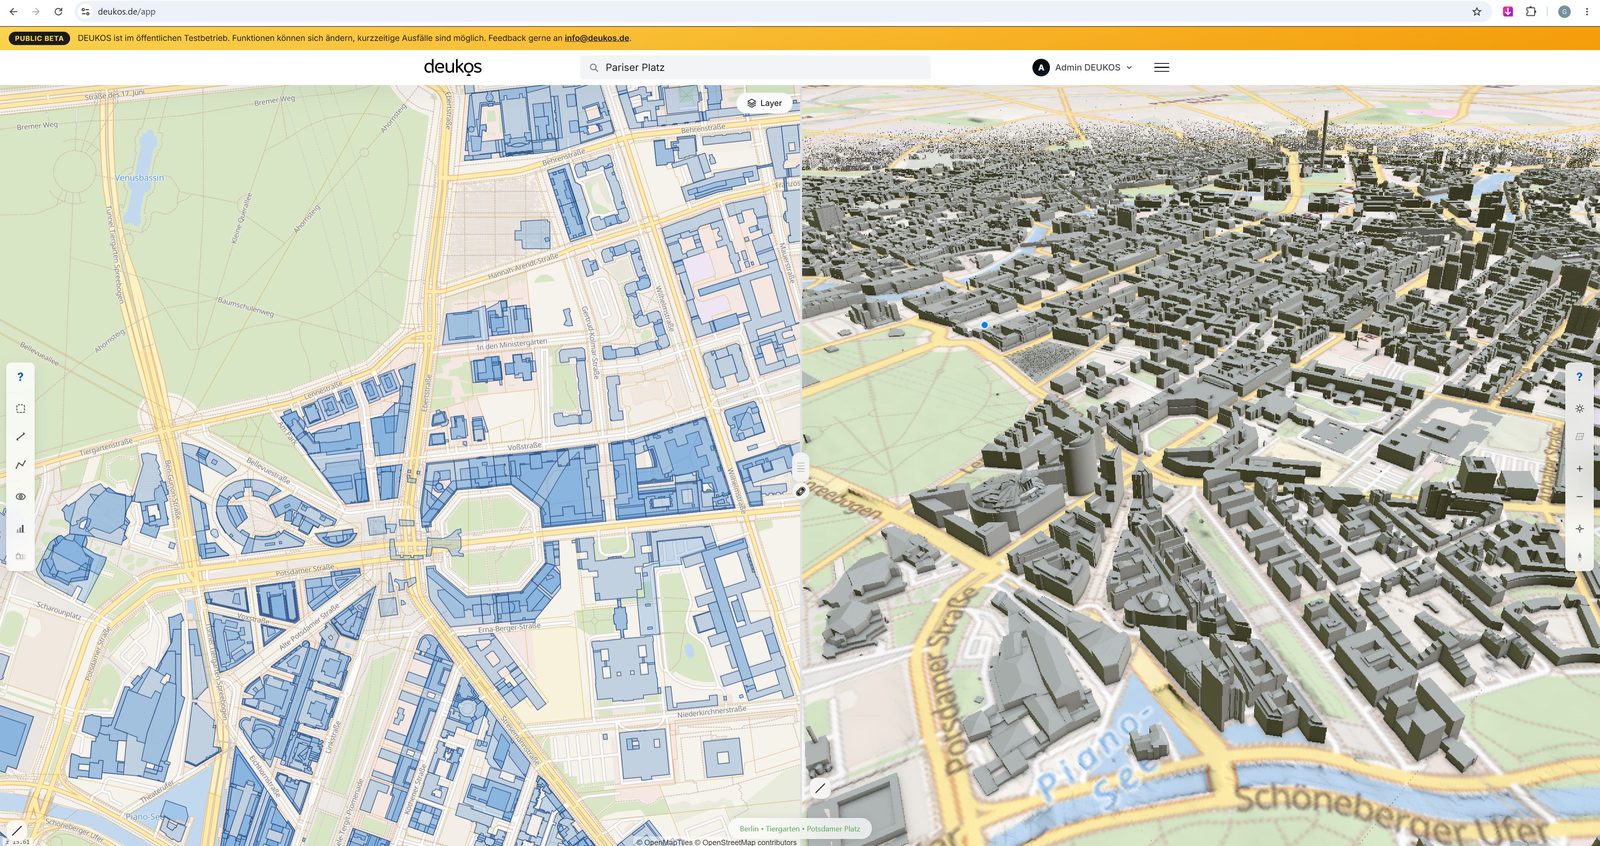The width and height of the screenshot is (1600, 846).
Task: Click the Pariser Platz search field
Action: pyautogui.click(x=755, y=67)
